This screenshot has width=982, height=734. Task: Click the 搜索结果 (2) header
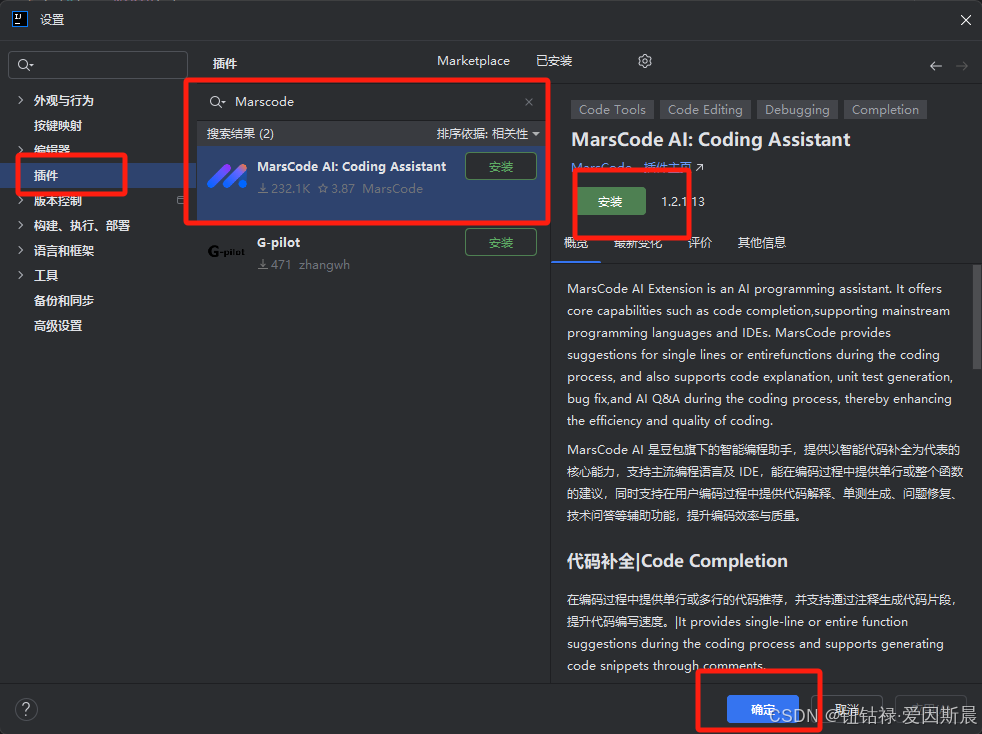tap(240, 133)
